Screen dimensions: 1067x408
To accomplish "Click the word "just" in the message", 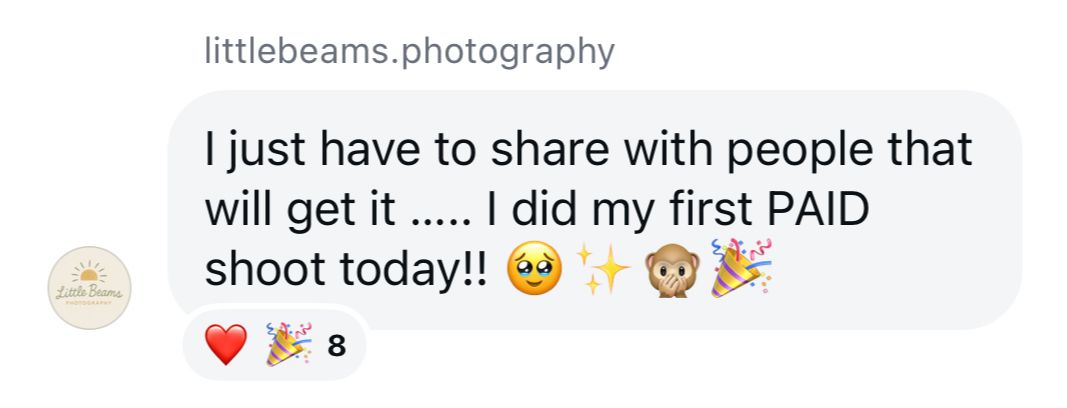I will point(261,151).
